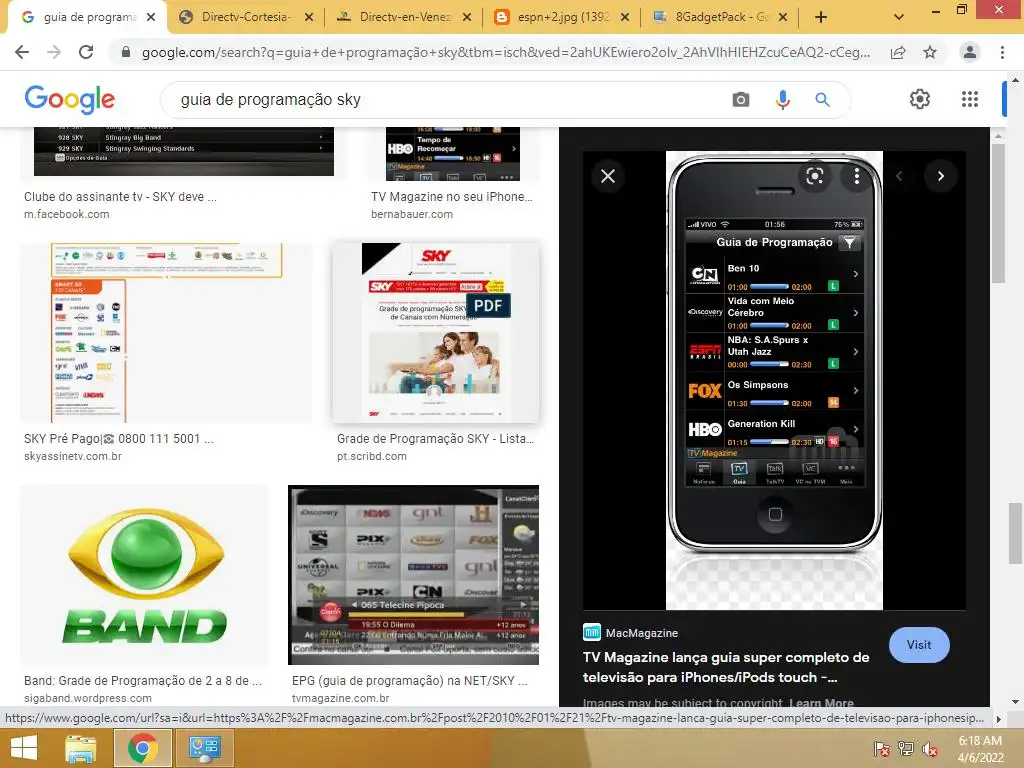The height and width of the screenshot is (768, 1024).
Task: Open the TV Magazine lança guia title link
Action: click(726, 667)
